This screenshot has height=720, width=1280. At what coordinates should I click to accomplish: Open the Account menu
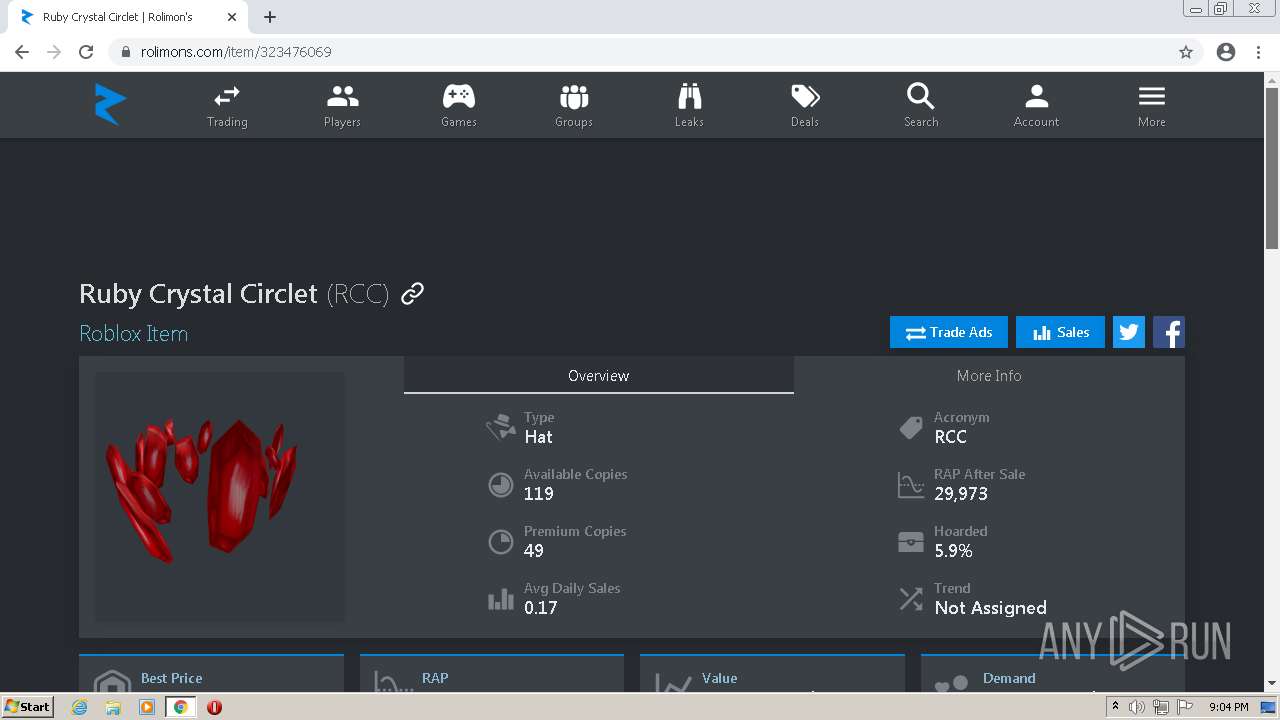(1036, 106)
